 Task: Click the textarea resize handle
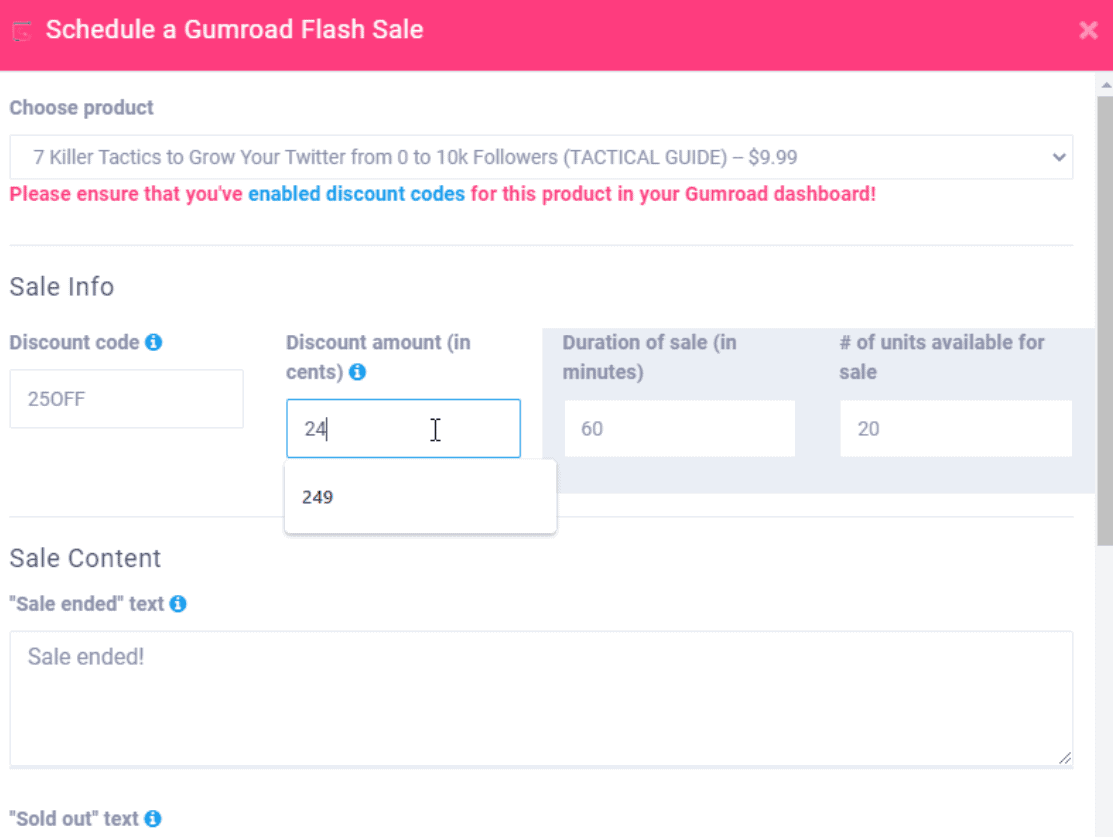click(x=1066, y=758)
